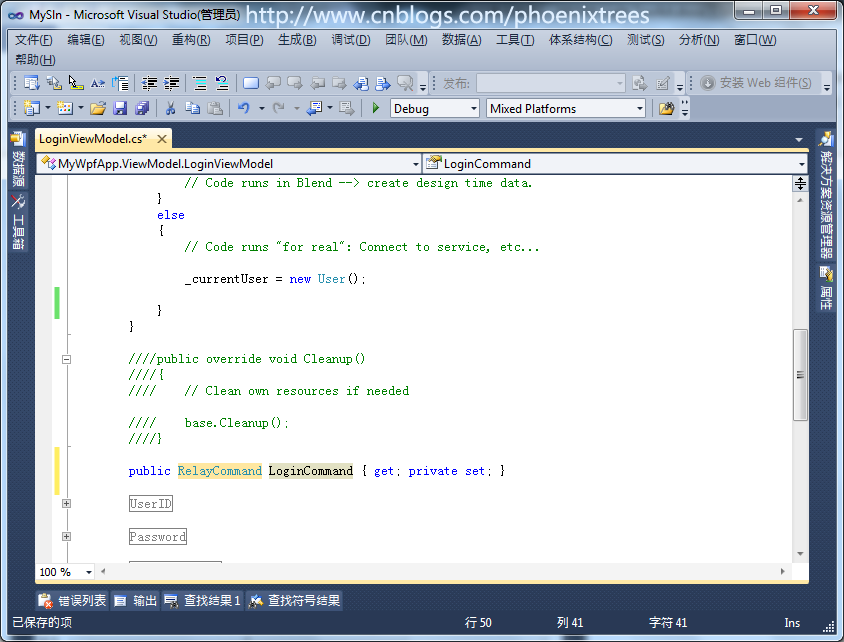Image resolution: width=844 pixels, height=642 pixels.
Task: Open the 帮助(H) menu
Action: pyautogui.click(x=35, y=60)
